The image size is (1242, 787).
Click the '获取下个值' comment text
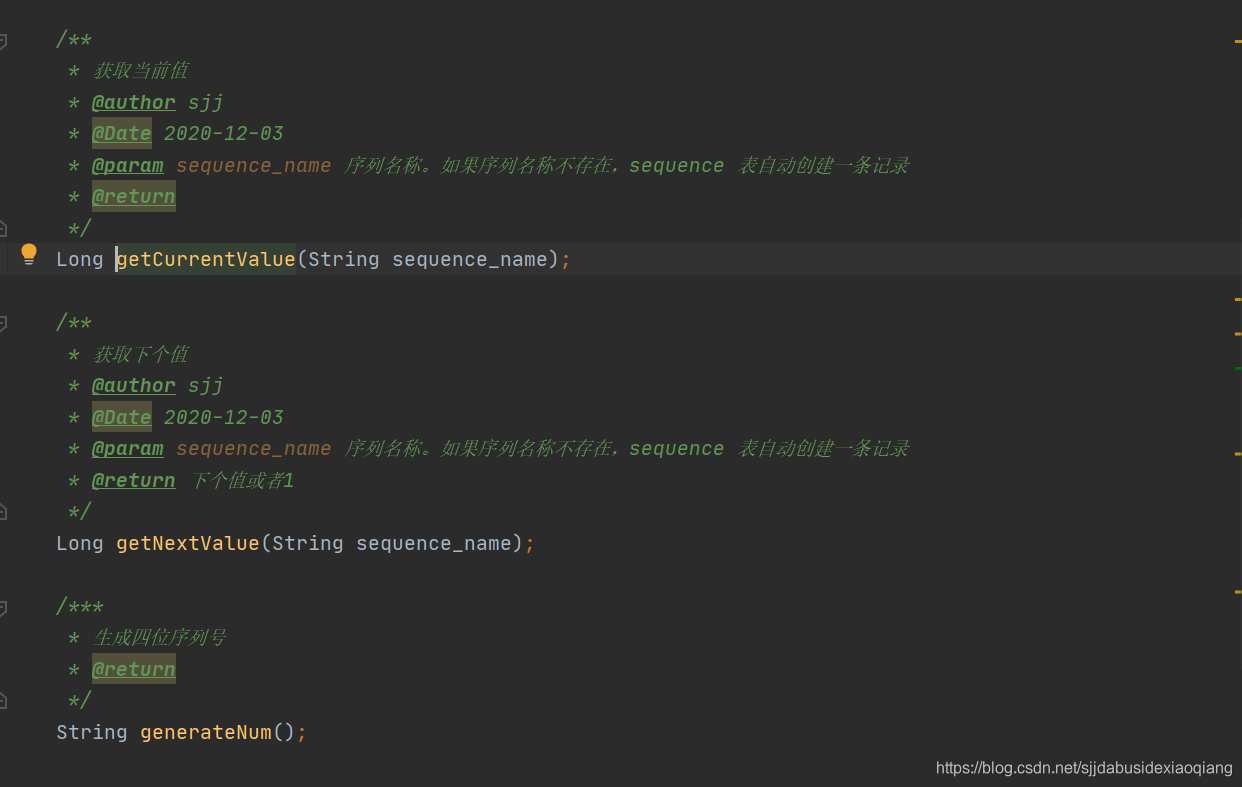[x=140, y=354]
